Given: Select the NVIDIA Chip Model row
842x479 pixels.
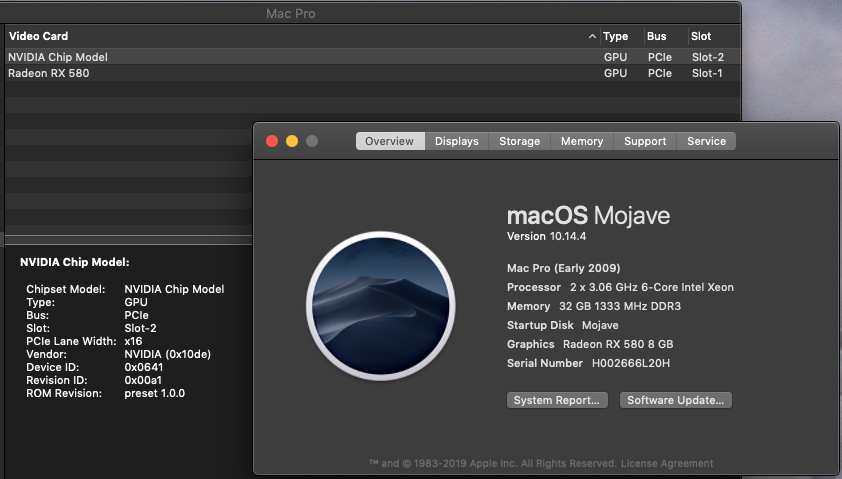Looking at the screenshot, I should tap(373, 57).
